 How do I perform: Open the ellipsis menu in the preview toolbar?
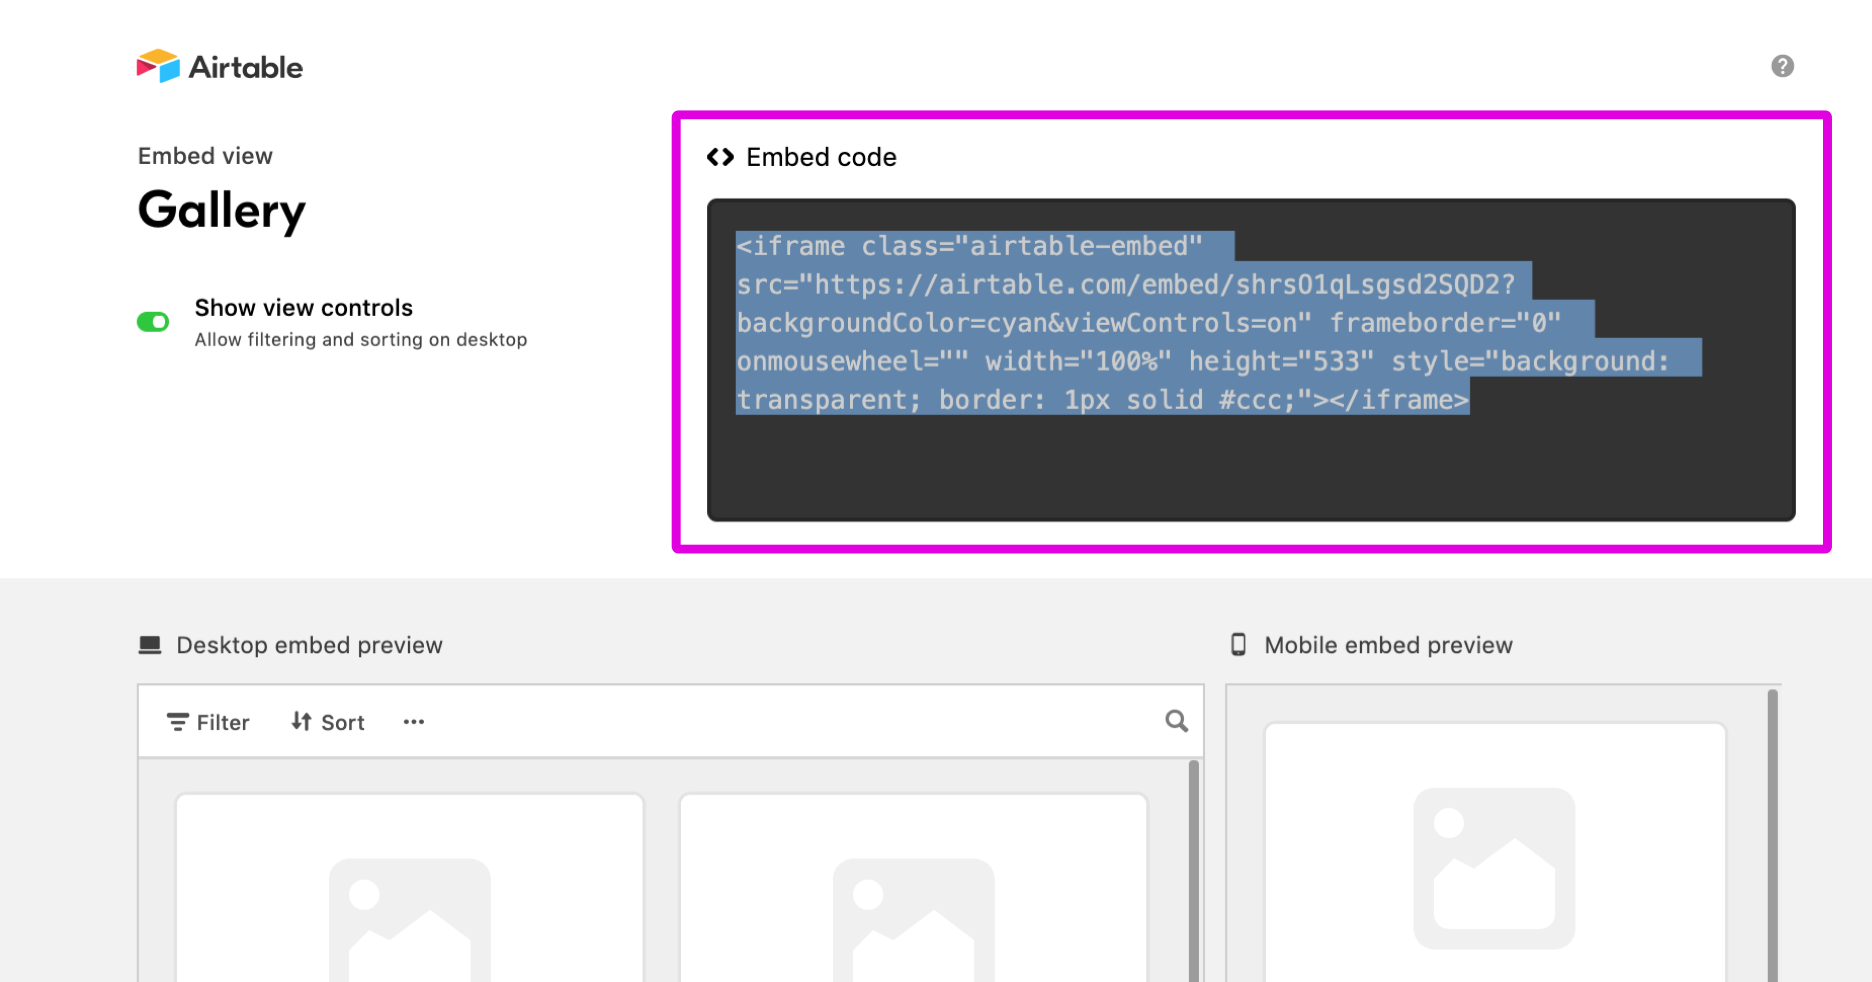(x=413, y=721)
